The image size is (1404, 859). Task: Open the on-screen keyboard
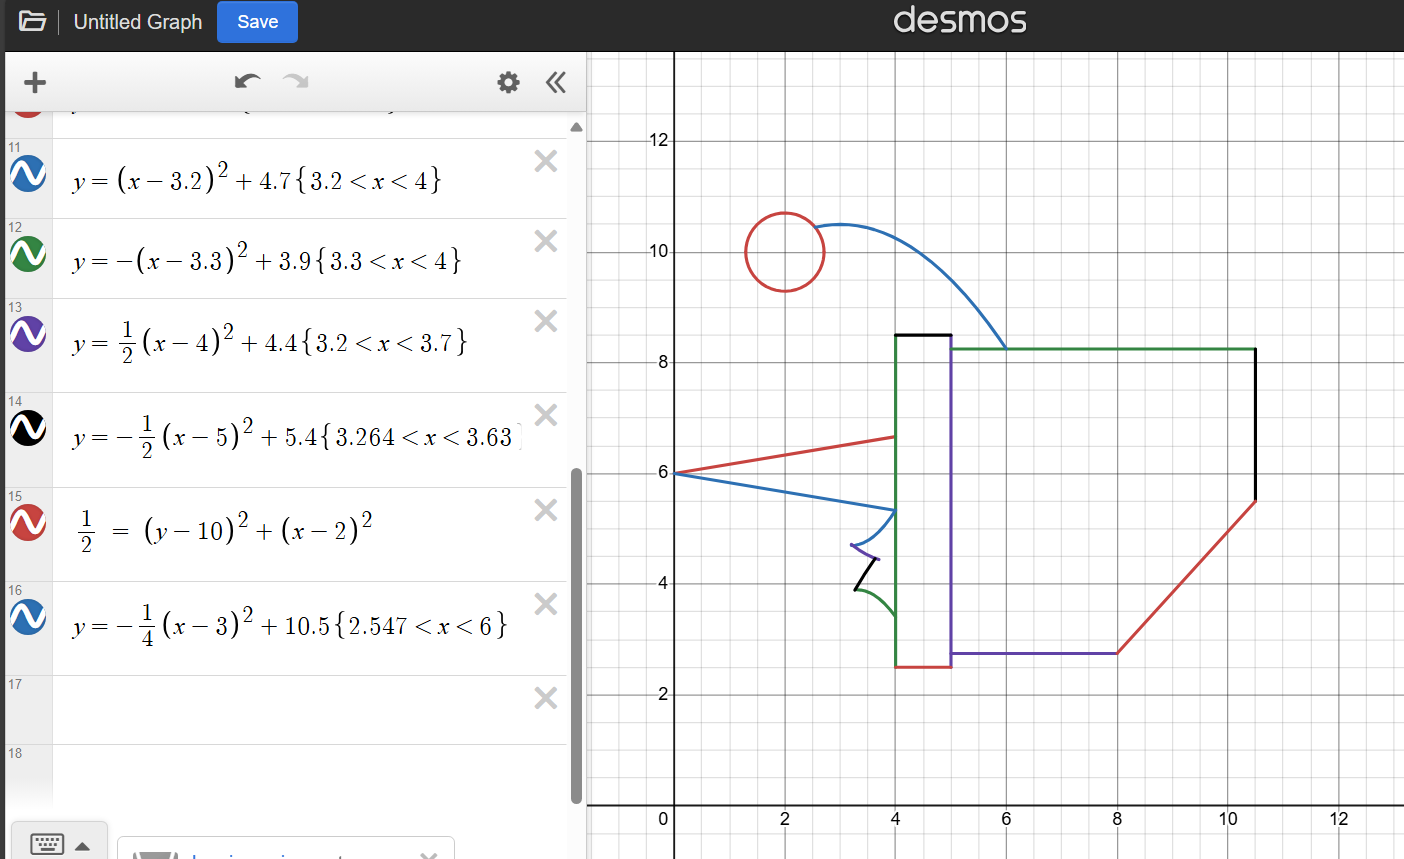tap(47, 845)
